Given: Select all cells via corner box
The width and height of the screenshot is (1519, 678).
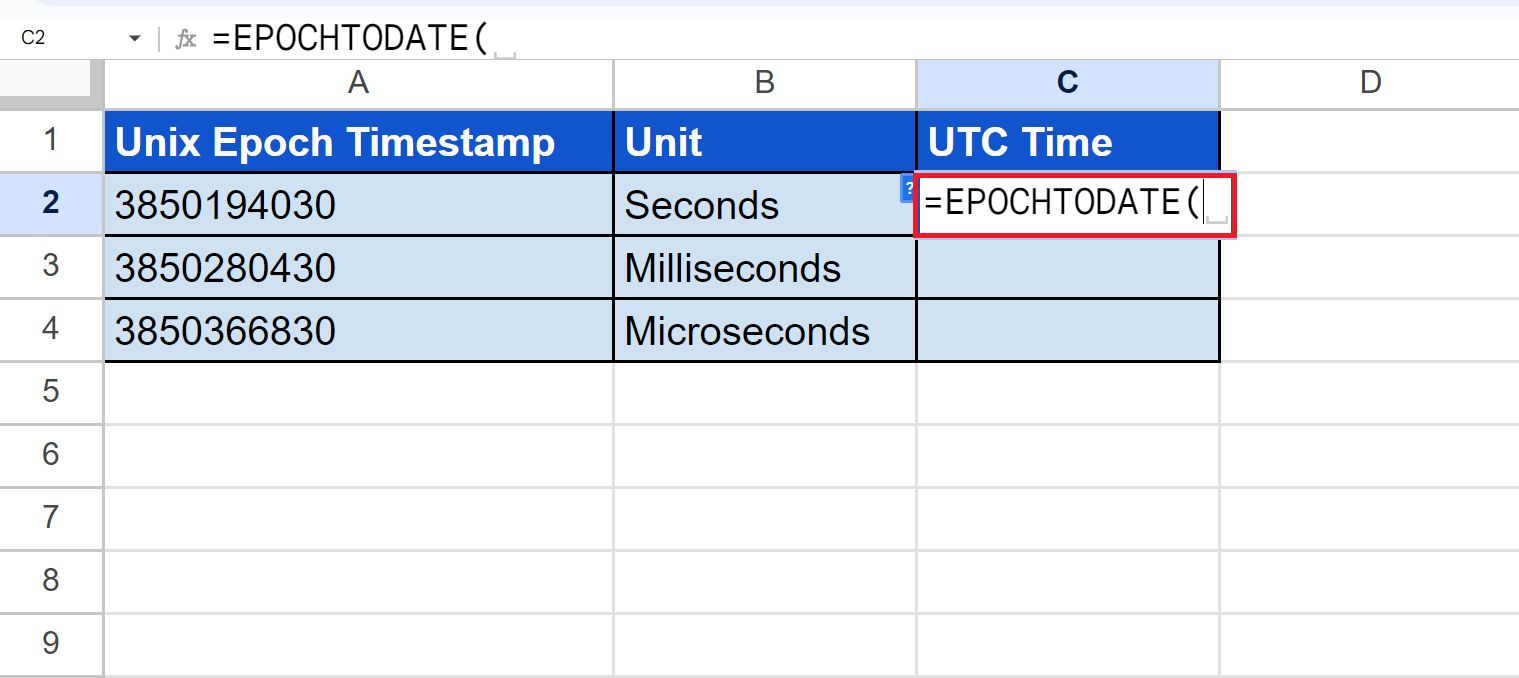Looking at the screenshot, I should [x=51, y=83].
